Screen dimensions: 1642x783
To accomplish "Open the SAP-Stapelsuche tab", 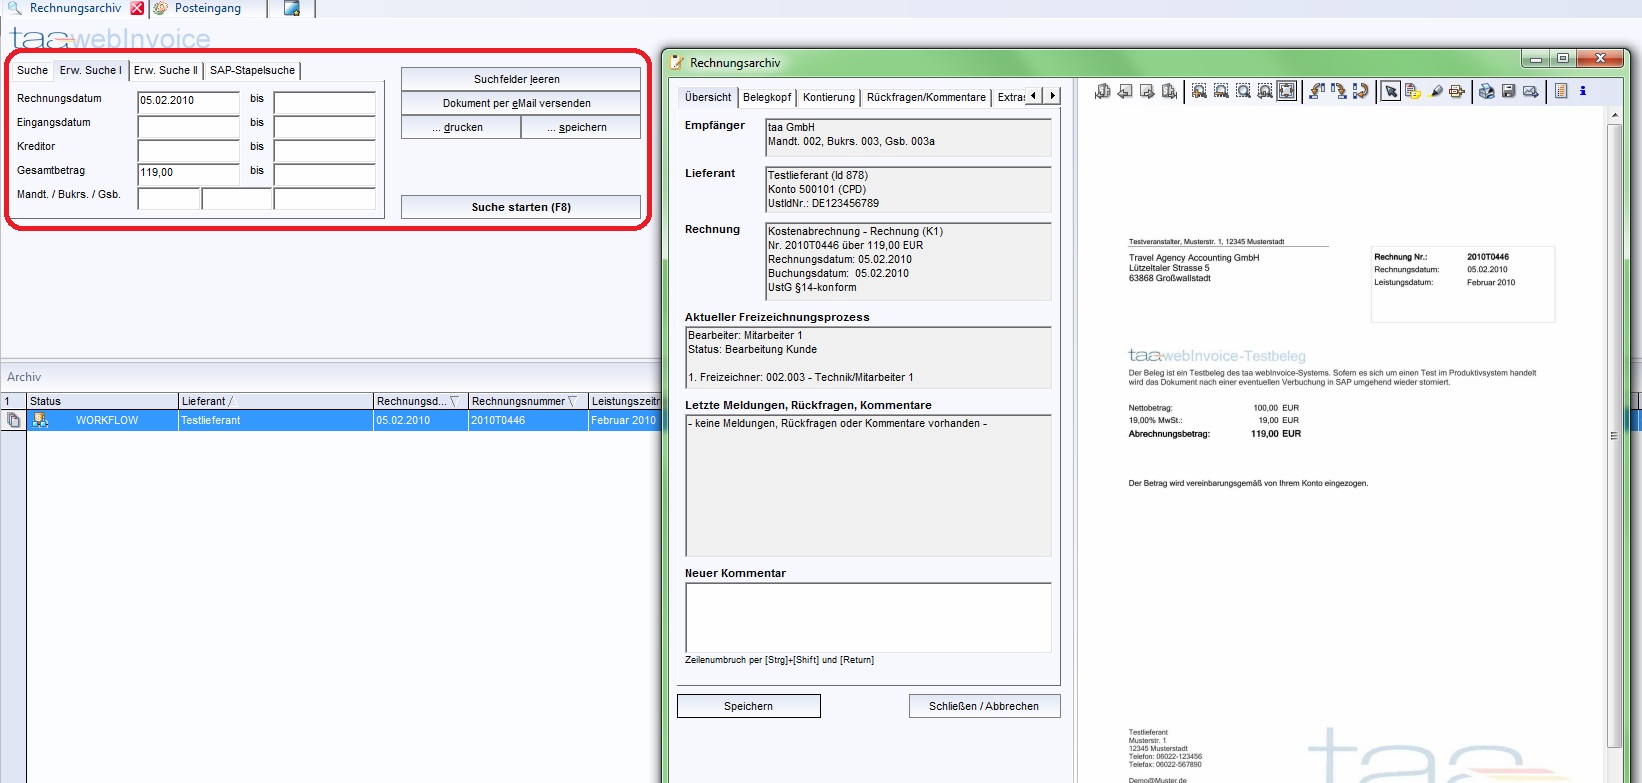I will coord(252,70).
